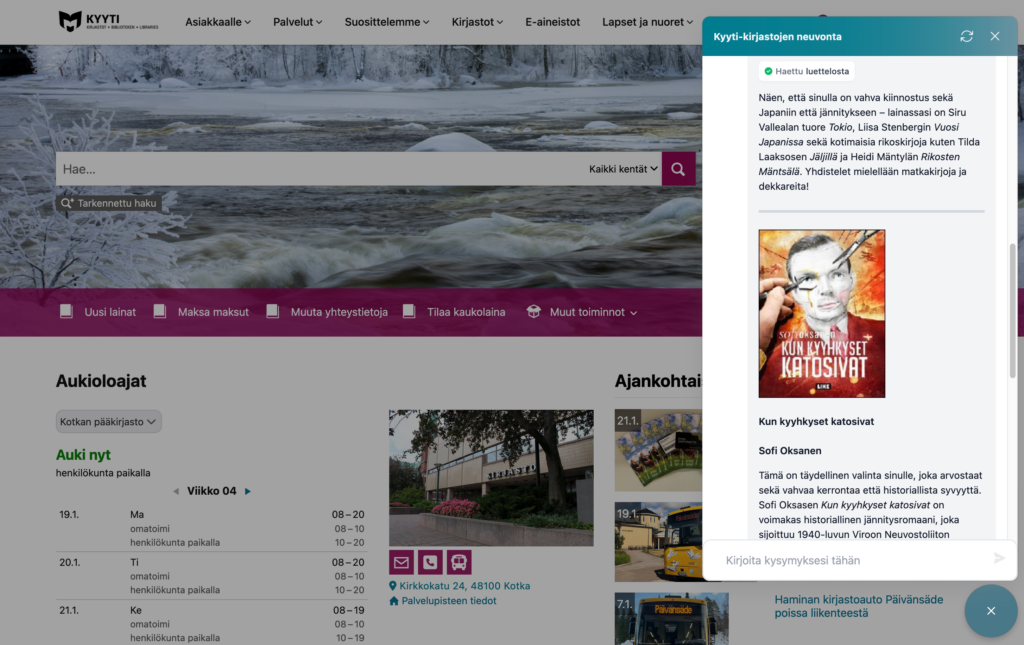Send the chat message with the arrow icon
Viewport: 1024px width, 645px height.
pos(999,559)
